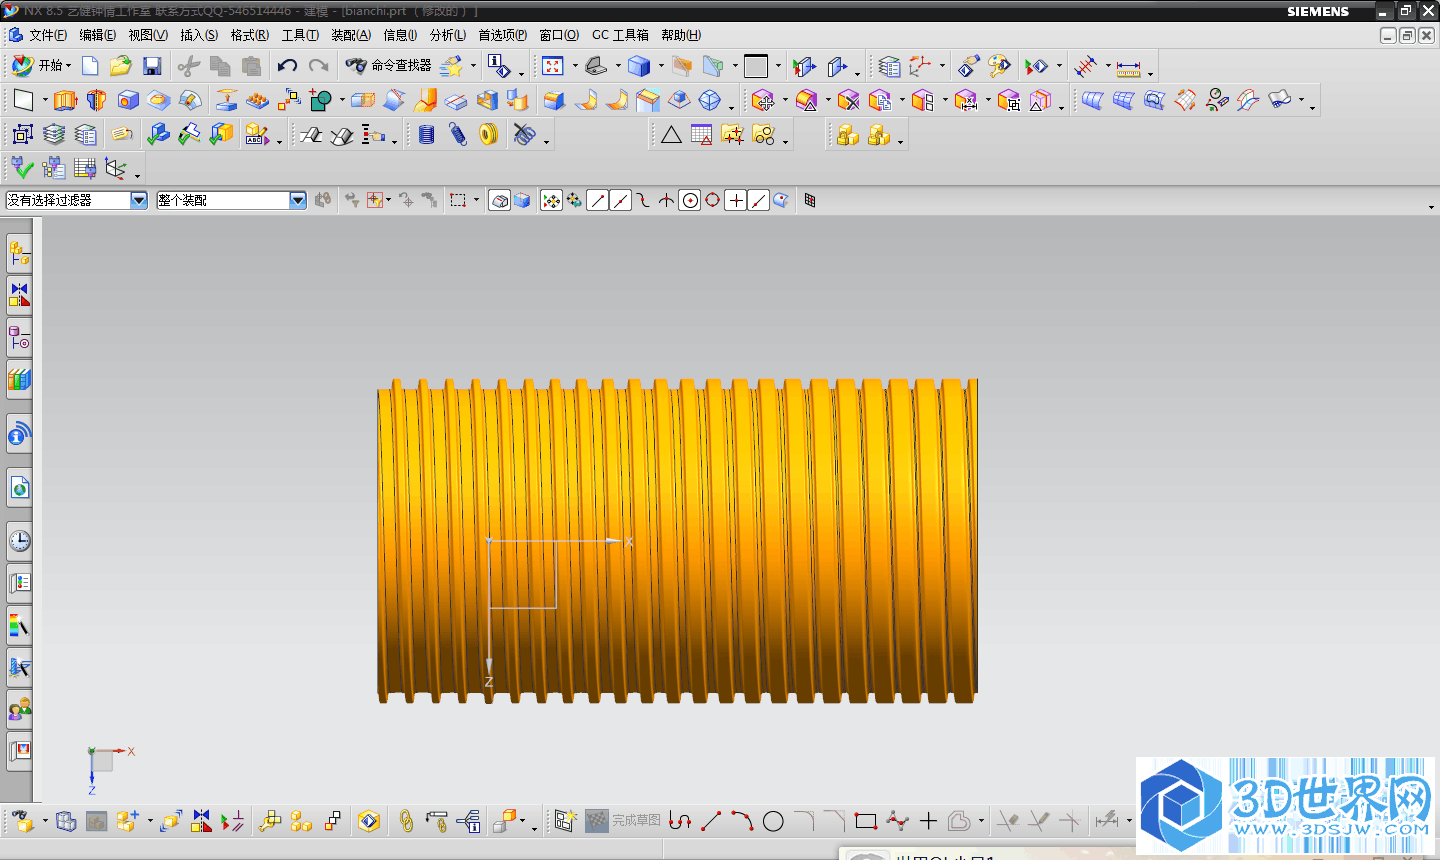Click the extension spring icon
Image resolution: width=1440 pixels, height=860 pixels.
[458, 134]
